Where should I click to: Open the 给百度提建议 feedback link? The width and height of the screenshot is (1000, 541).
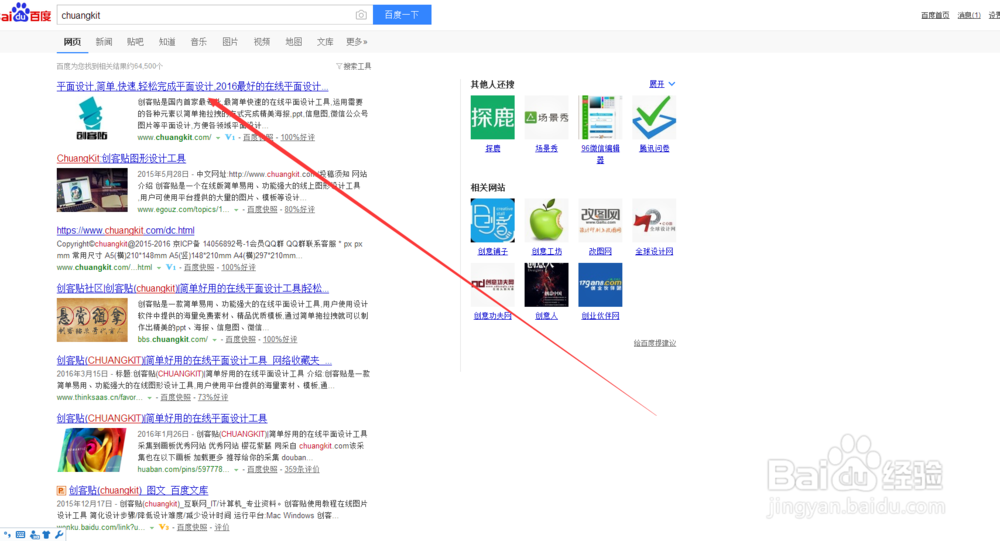point(654,343)
